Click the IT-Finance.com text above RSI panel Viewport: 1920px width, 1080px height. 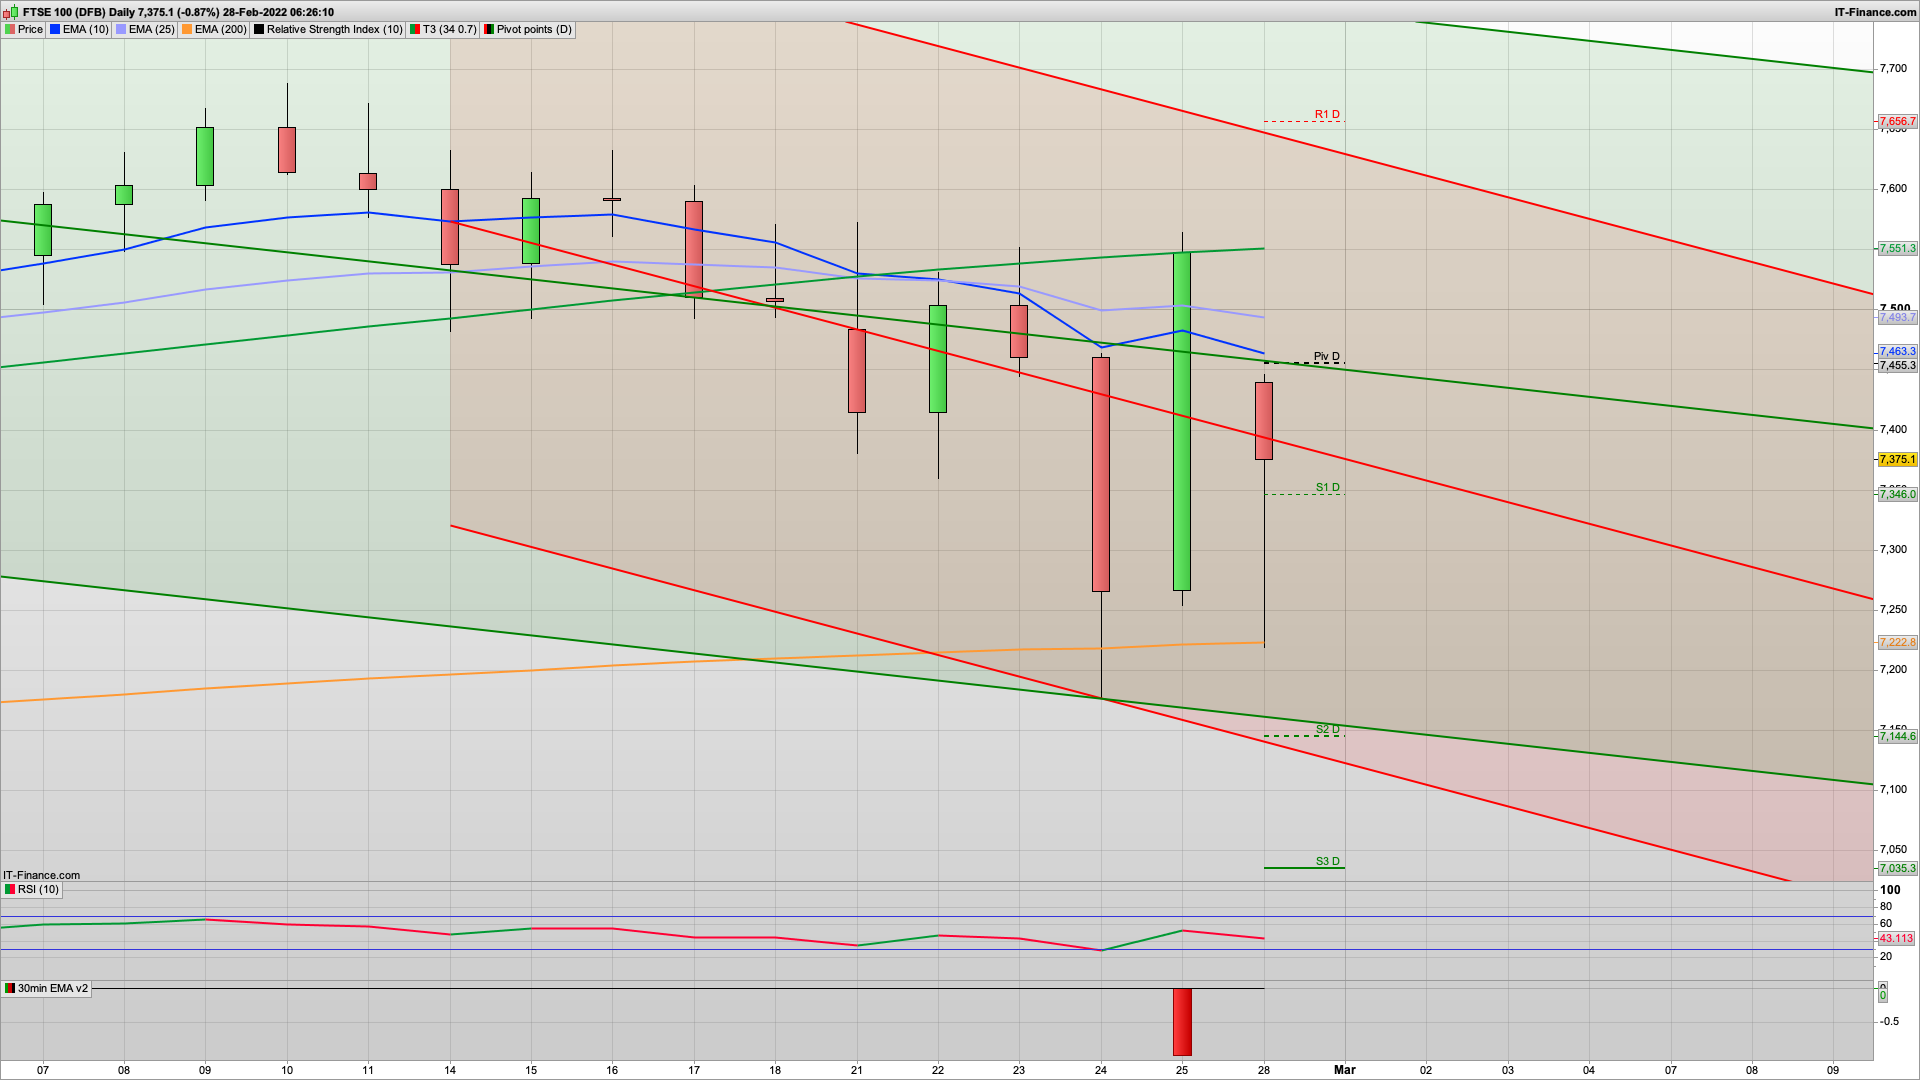(x=42, y=875)
